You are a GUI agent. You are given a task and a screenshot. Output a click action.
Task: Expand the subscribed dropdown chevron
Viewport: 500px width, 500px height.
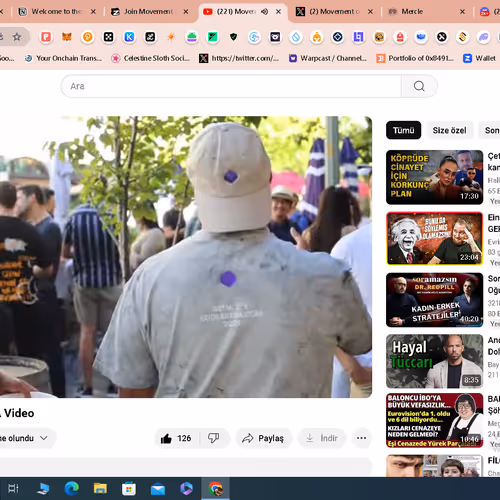(44, 438)
